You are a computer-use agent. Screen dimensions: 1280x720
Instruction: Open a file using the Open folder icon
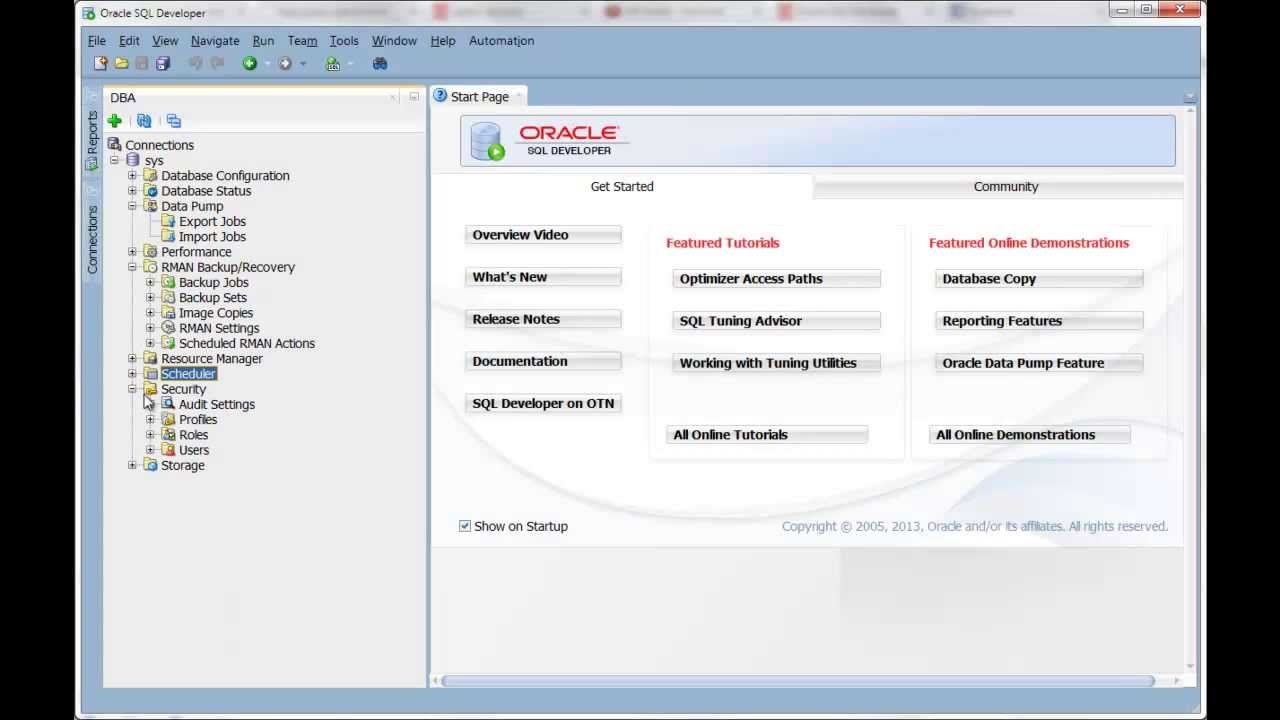pos(122,63)
